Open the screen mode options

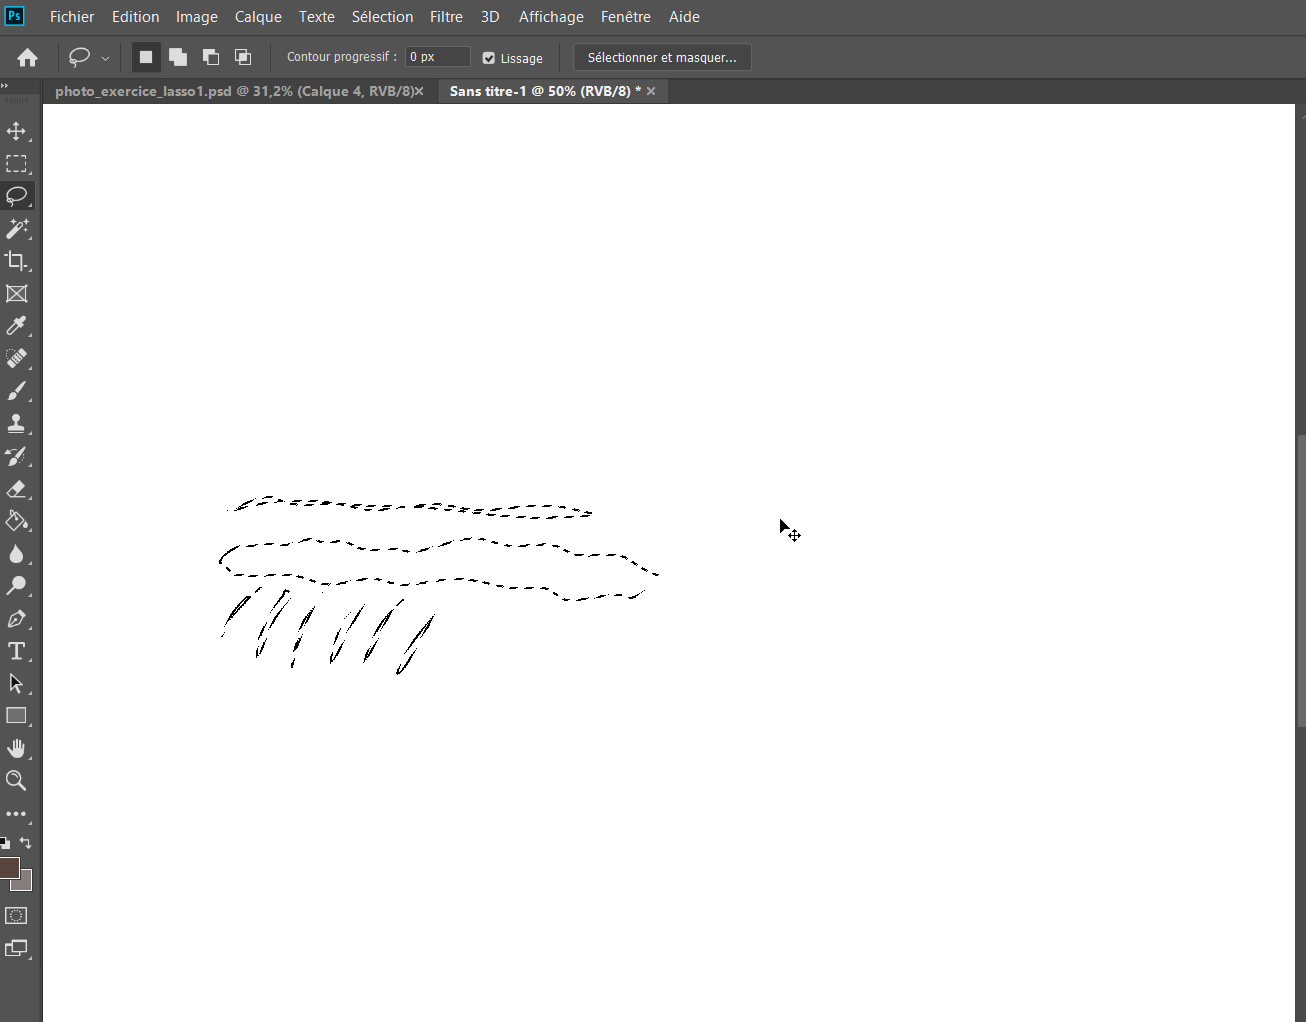coord(17,949)
